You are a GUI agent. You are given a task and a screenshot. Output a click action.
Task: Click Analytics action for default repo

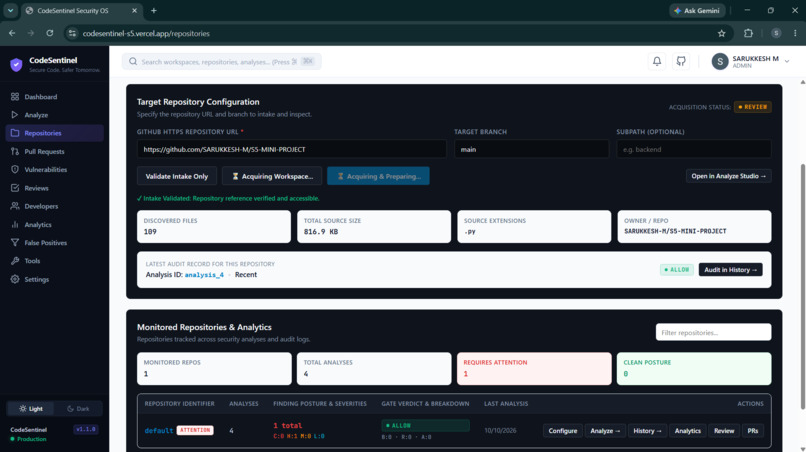688,431
